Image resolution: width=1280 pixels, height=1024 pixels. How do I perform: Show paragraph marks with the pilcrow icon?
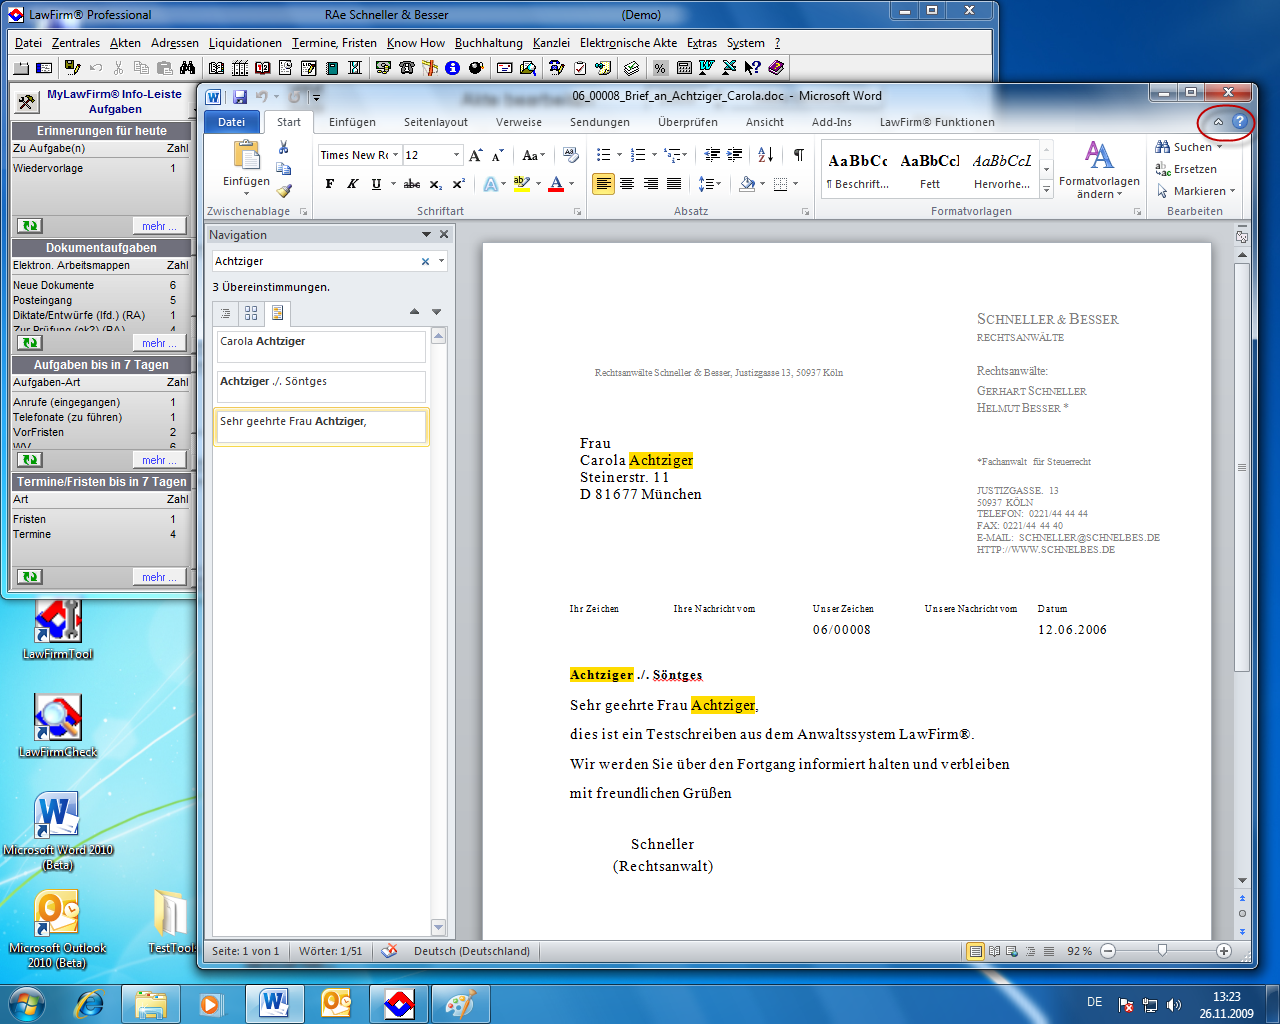pos(798,155)
